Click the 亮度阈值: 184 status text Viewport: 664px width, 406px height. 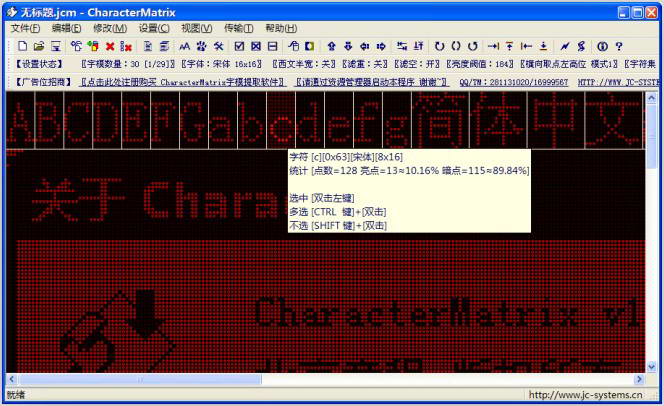[x=480, y=64]
